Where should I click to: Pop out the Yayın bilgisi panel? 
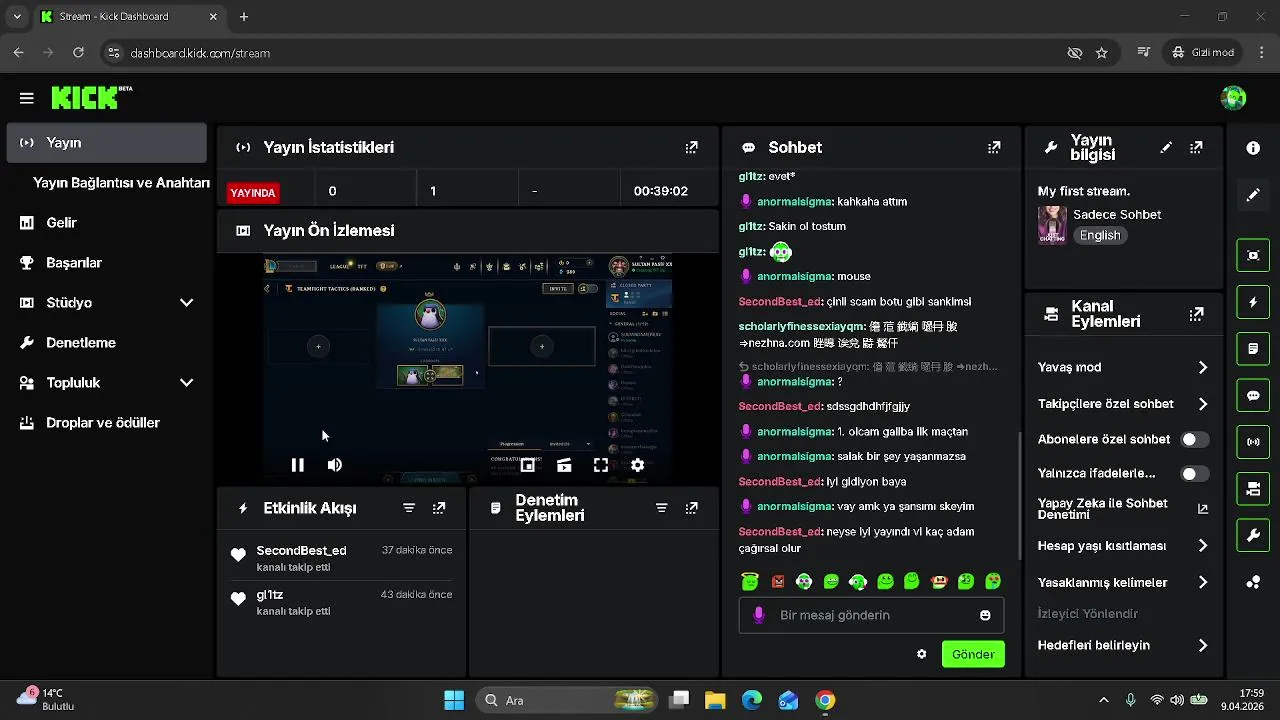pos(1196,147)
